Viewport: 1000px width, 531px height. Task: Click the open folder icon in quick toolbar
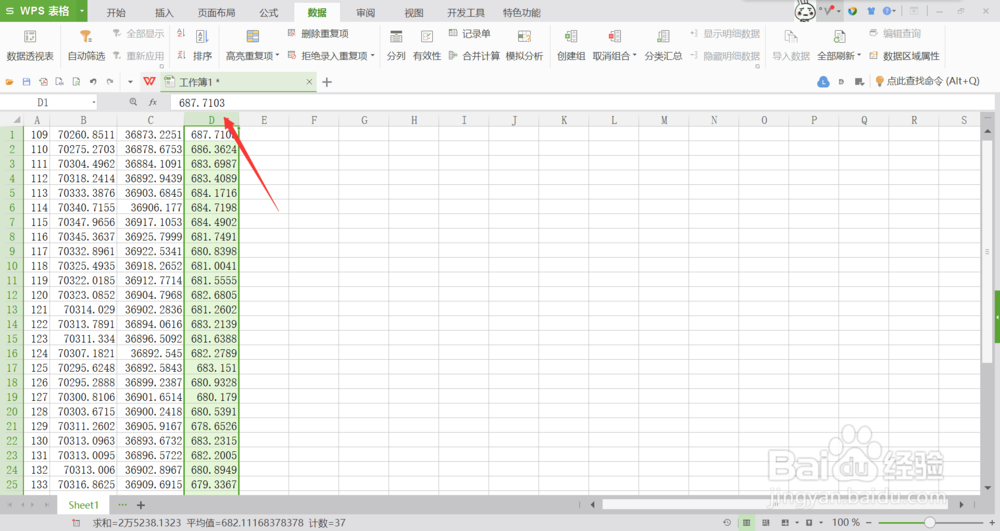pos(10,82)
